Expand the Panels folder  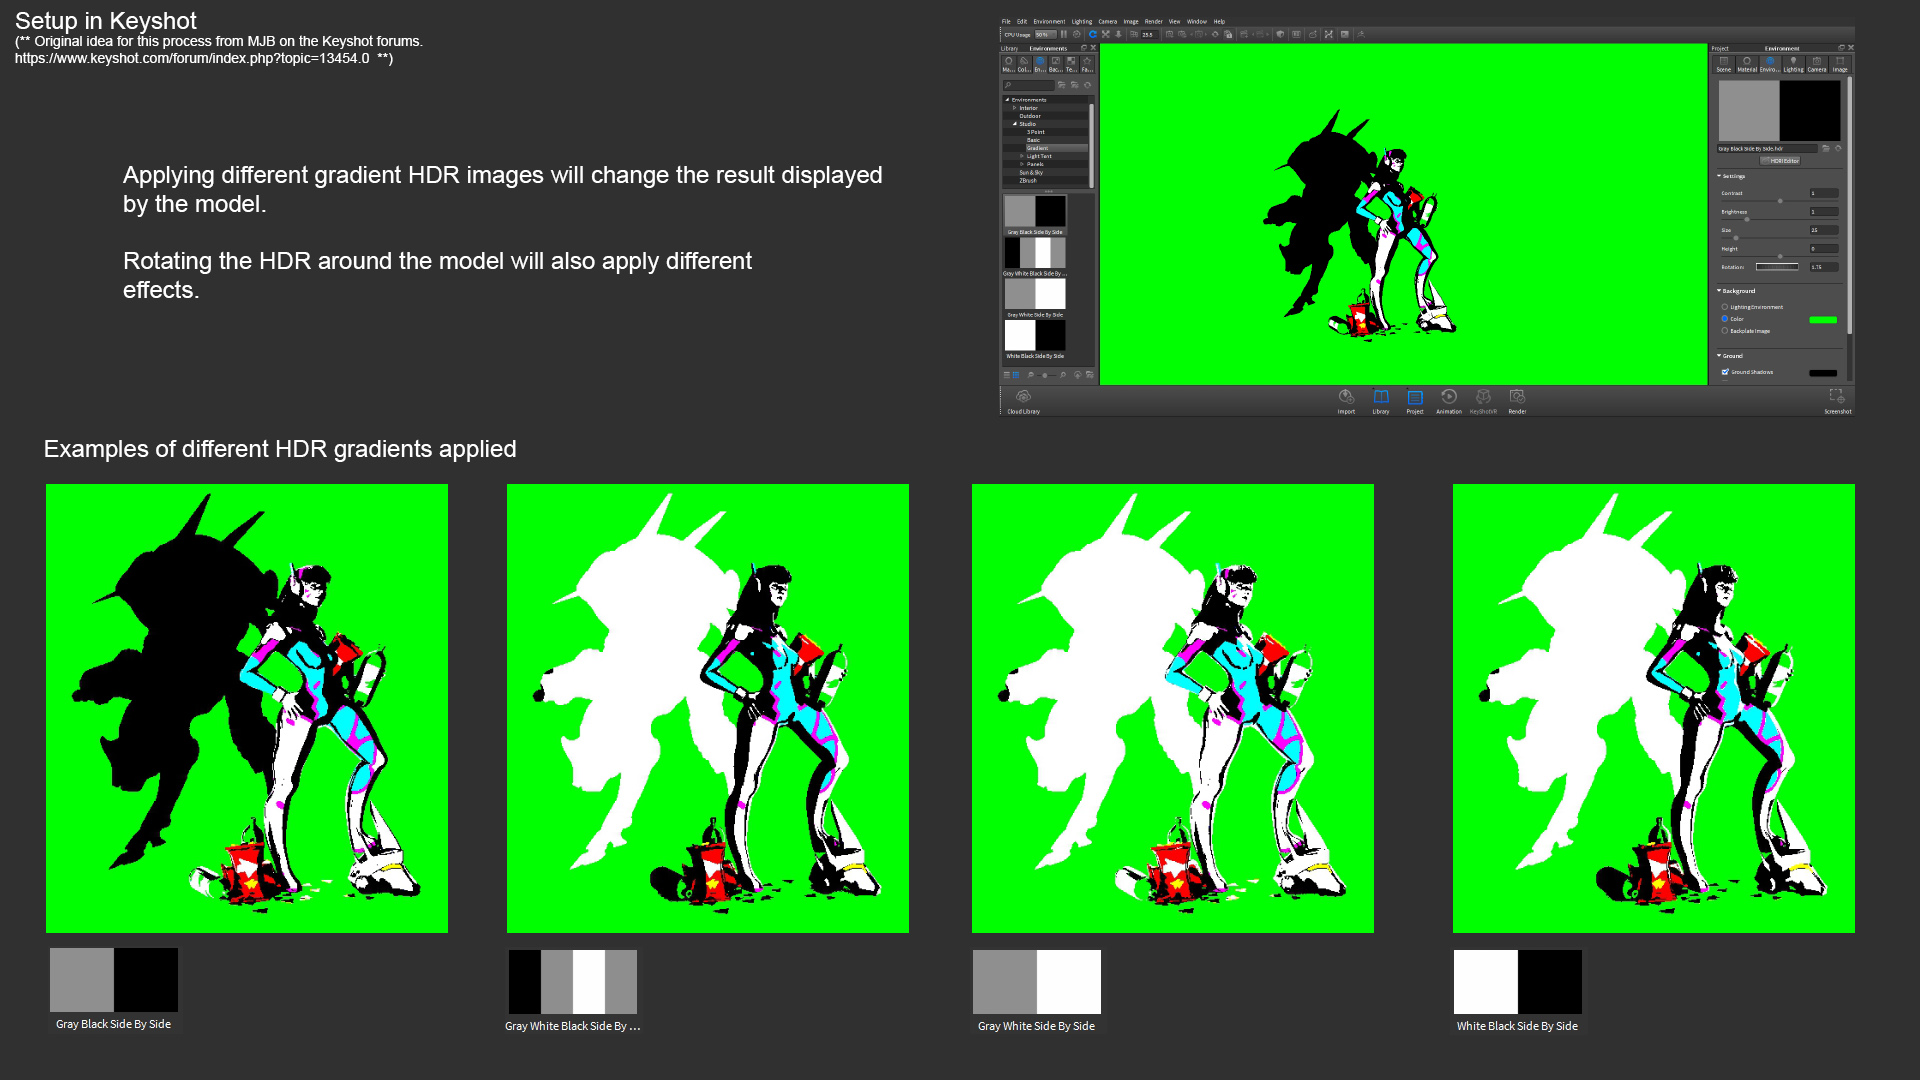pos(1022,164)
